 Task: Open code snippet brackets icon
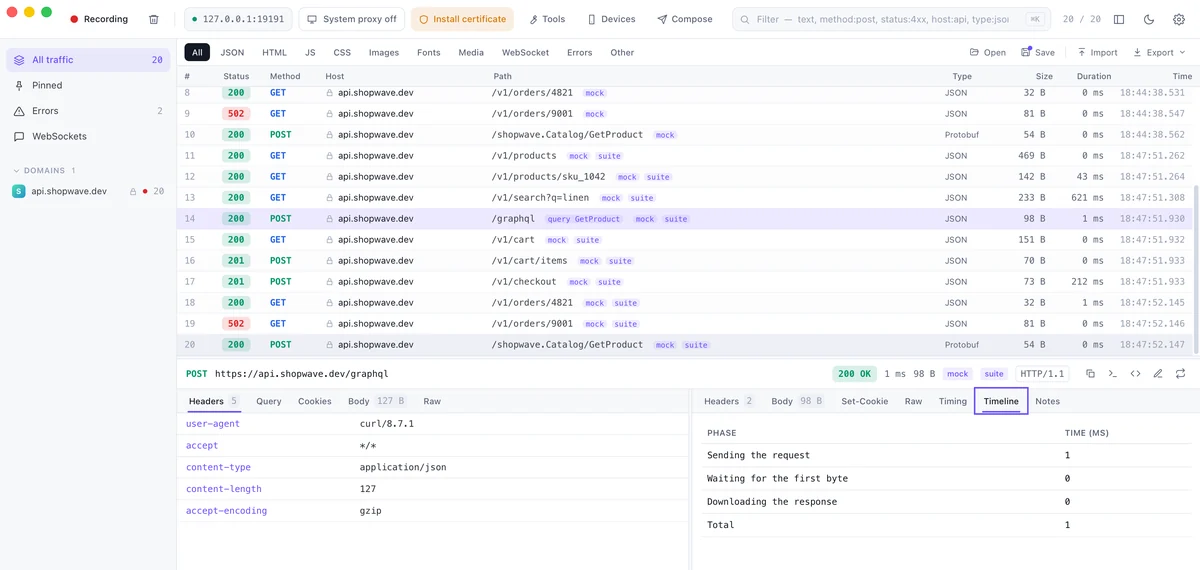(x=1135, y=374)
